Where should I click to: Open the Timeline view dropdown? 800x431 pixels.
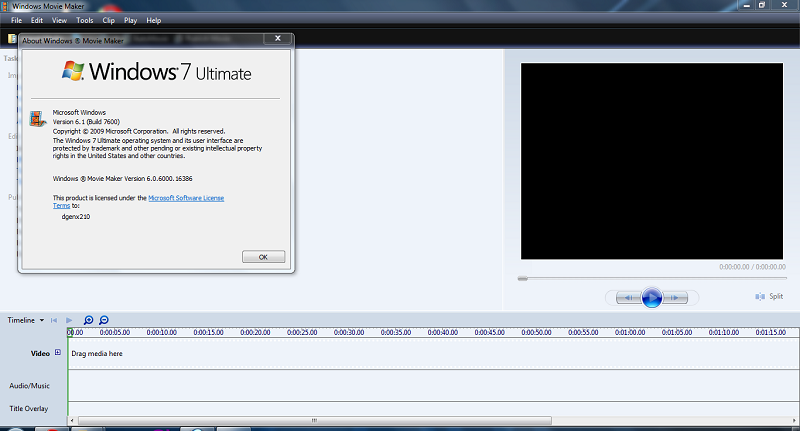coord(26,320)
